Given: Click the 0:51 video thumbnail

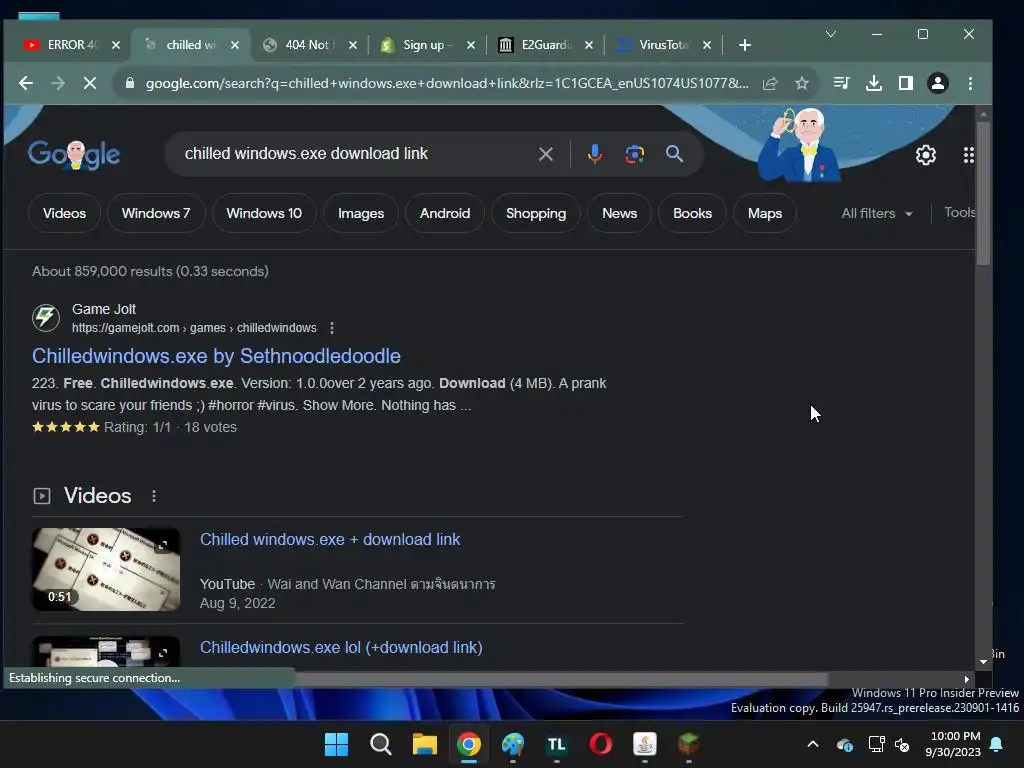Looking at the screenshot, I should point(106,569).
